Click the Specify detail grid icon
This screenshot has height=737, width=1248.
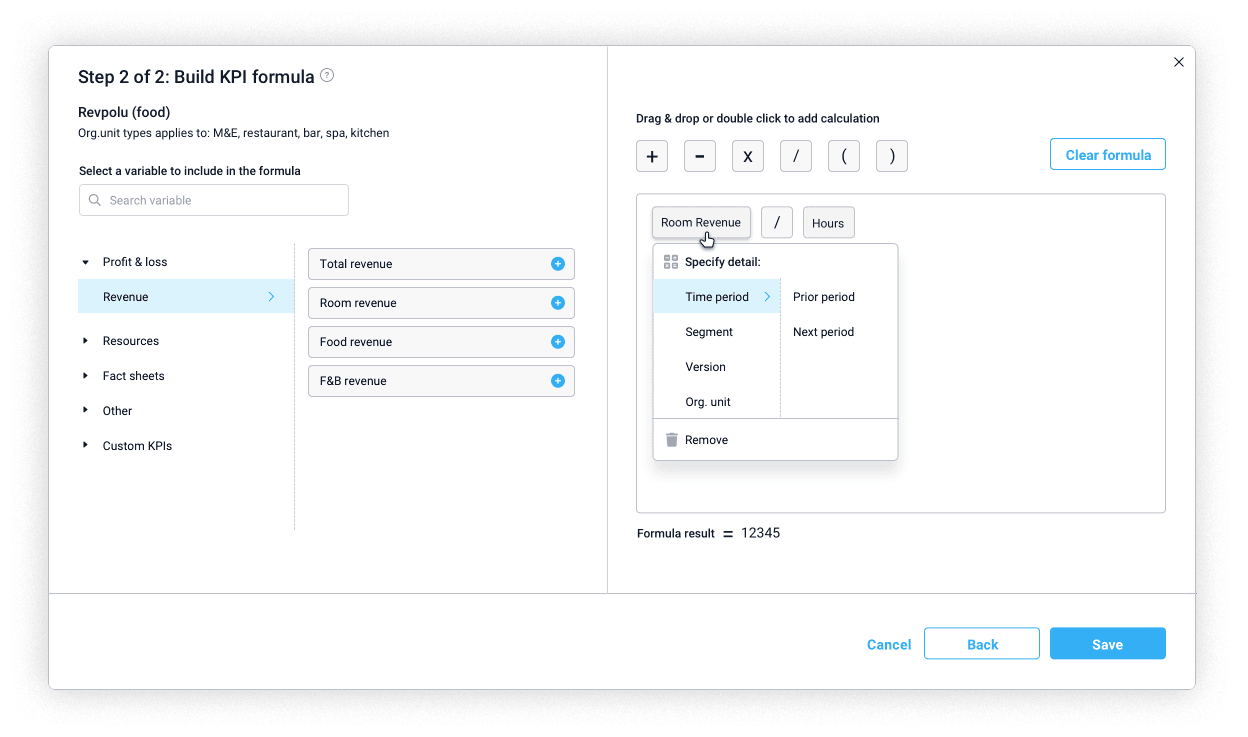pyautogui.click(x=671, y=262)
